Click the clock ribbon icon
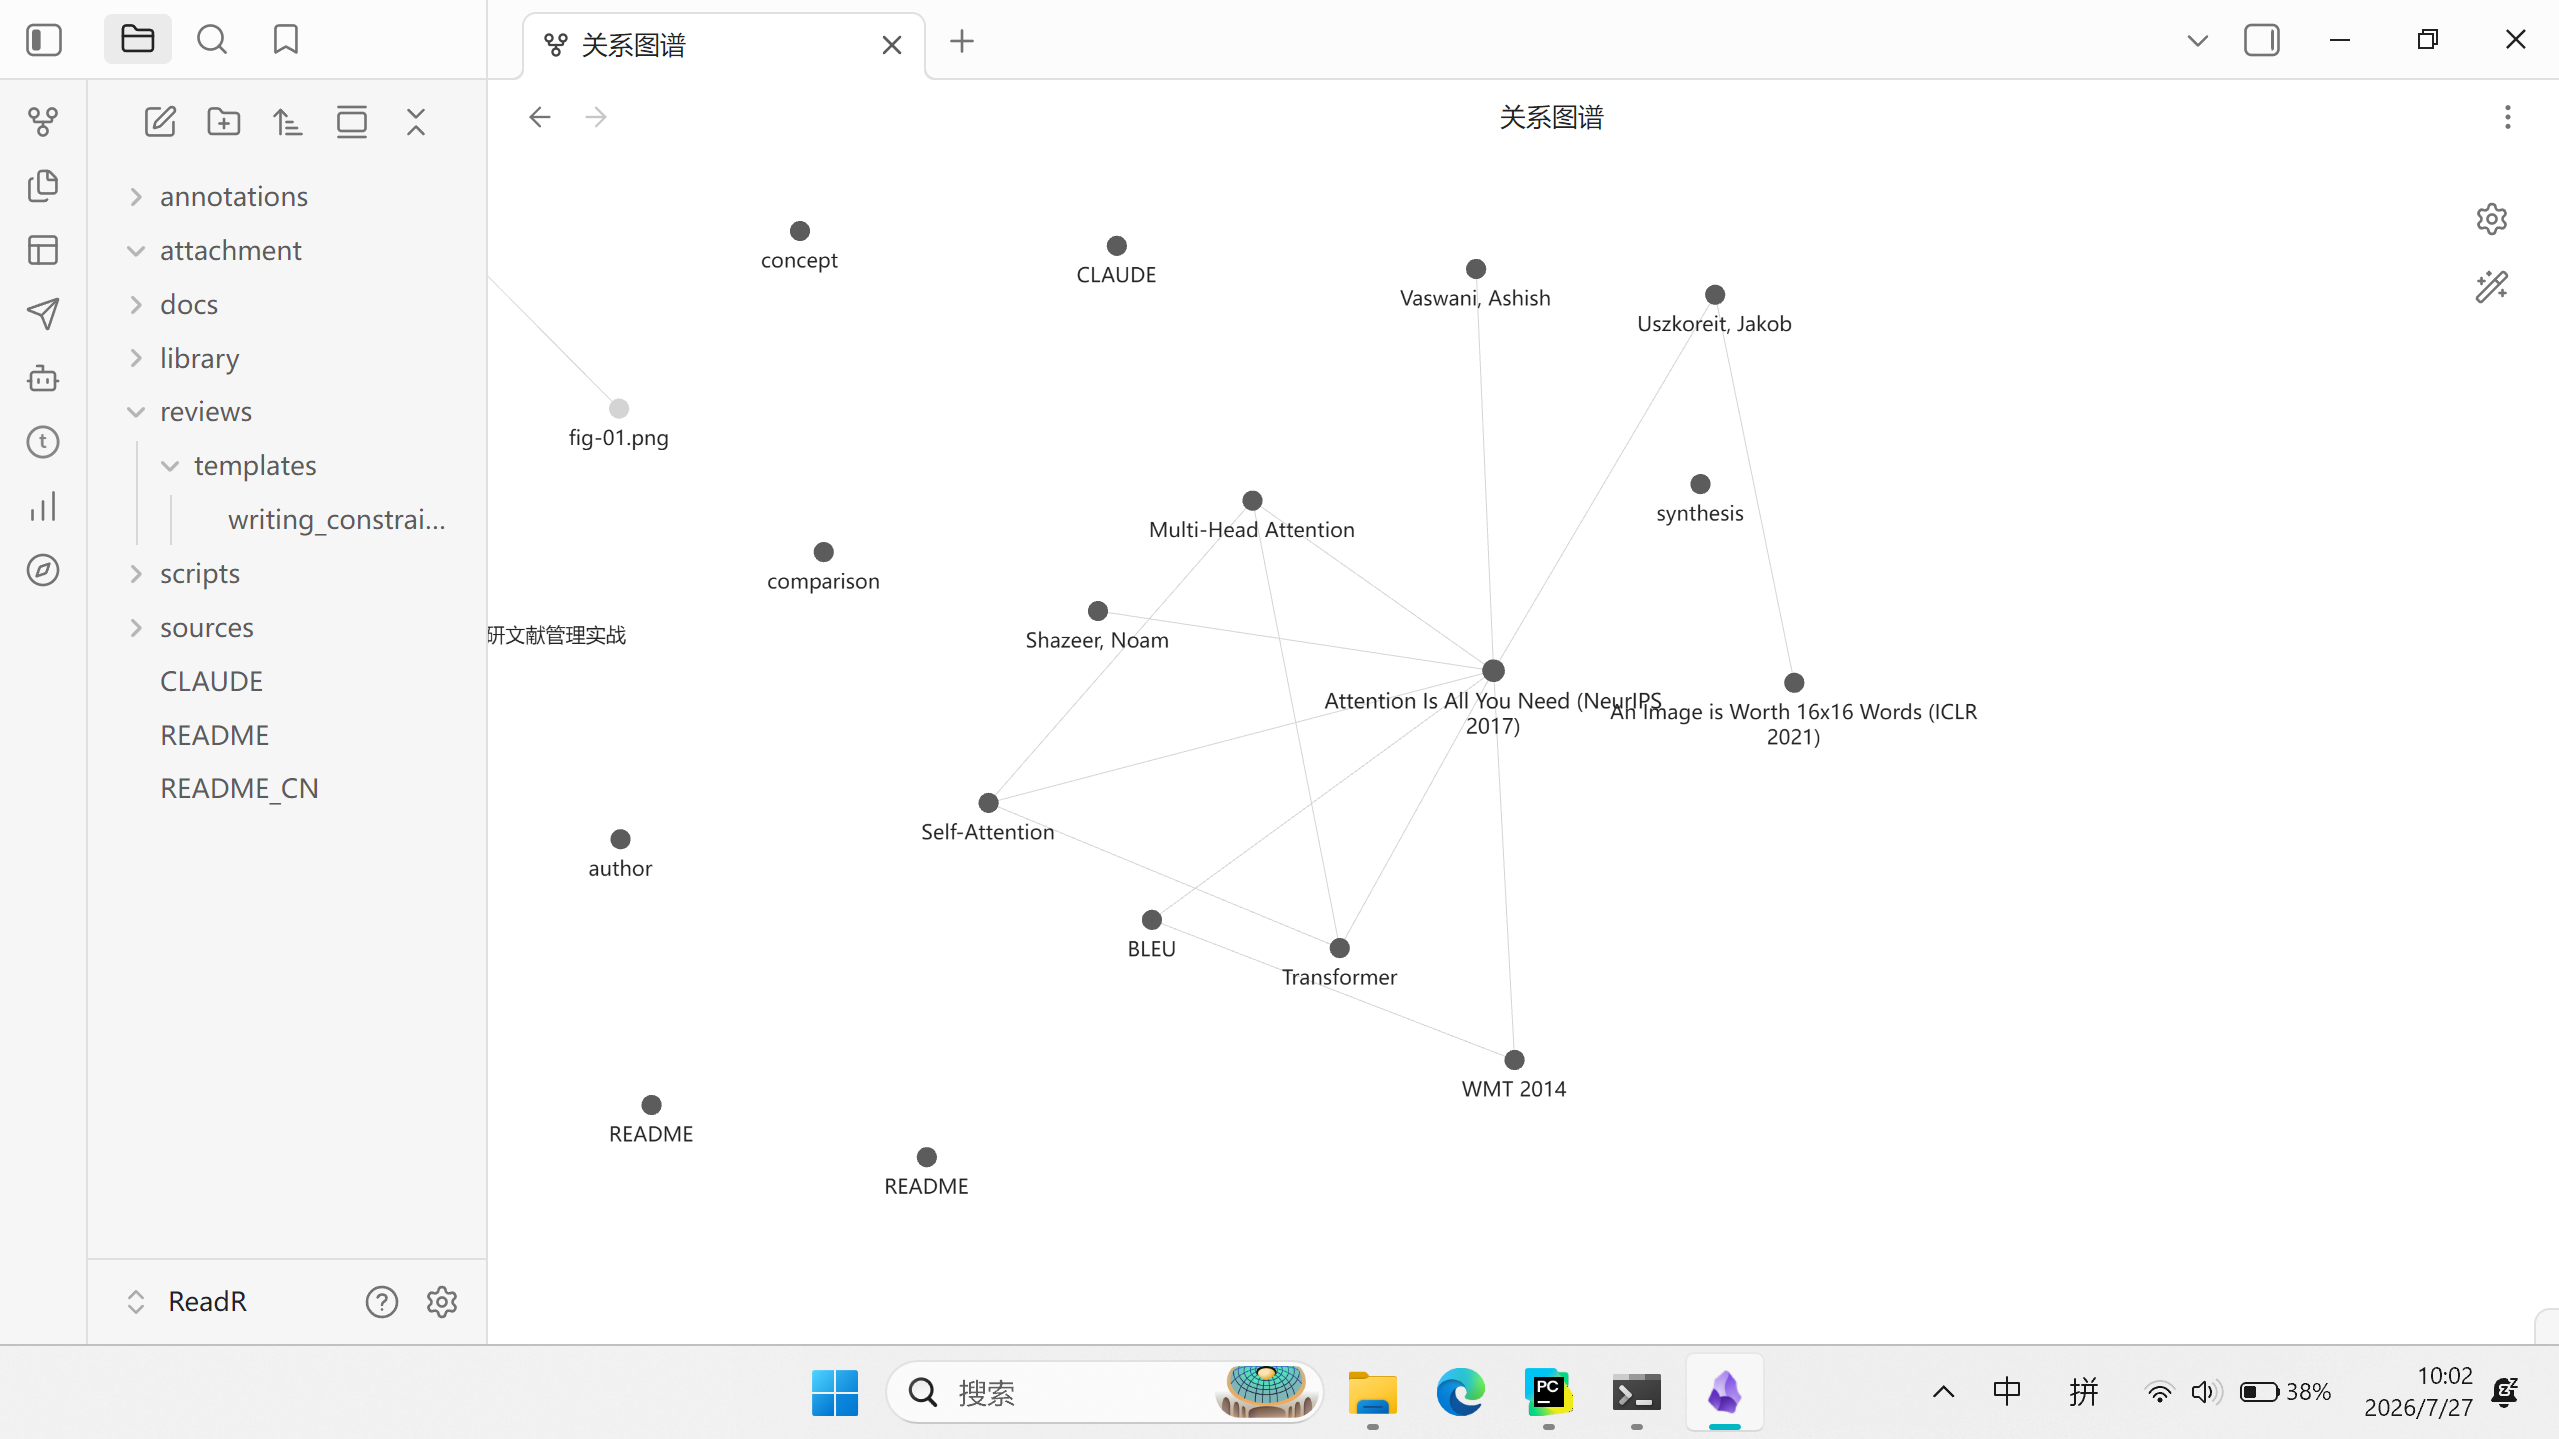 tap(43, 442)
